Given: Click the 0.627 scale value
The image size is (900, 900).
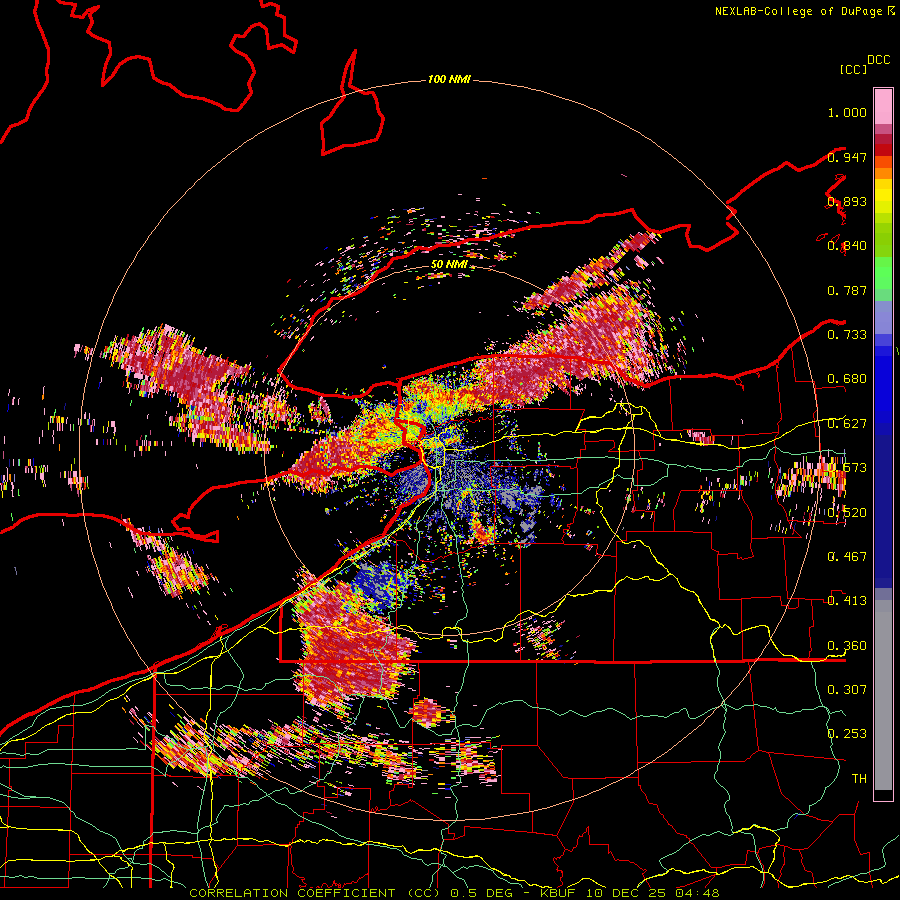Looking at the screenshot, I should coord(847,424).
